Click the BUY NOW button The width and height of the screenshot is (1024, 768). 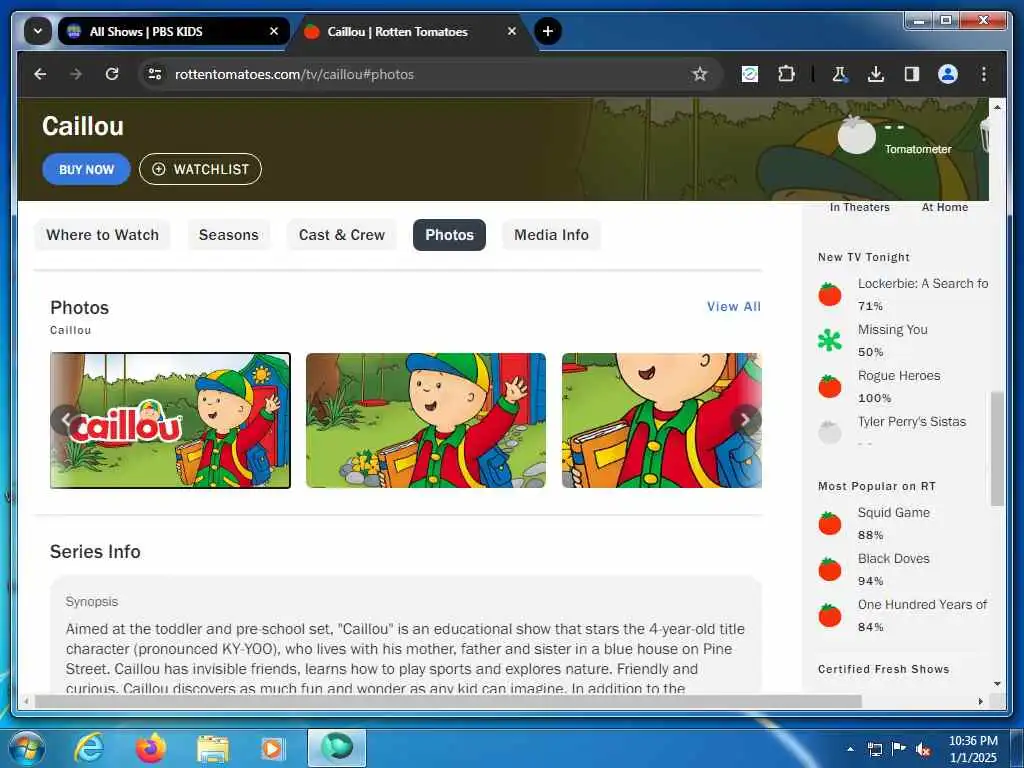click(86, 169)
